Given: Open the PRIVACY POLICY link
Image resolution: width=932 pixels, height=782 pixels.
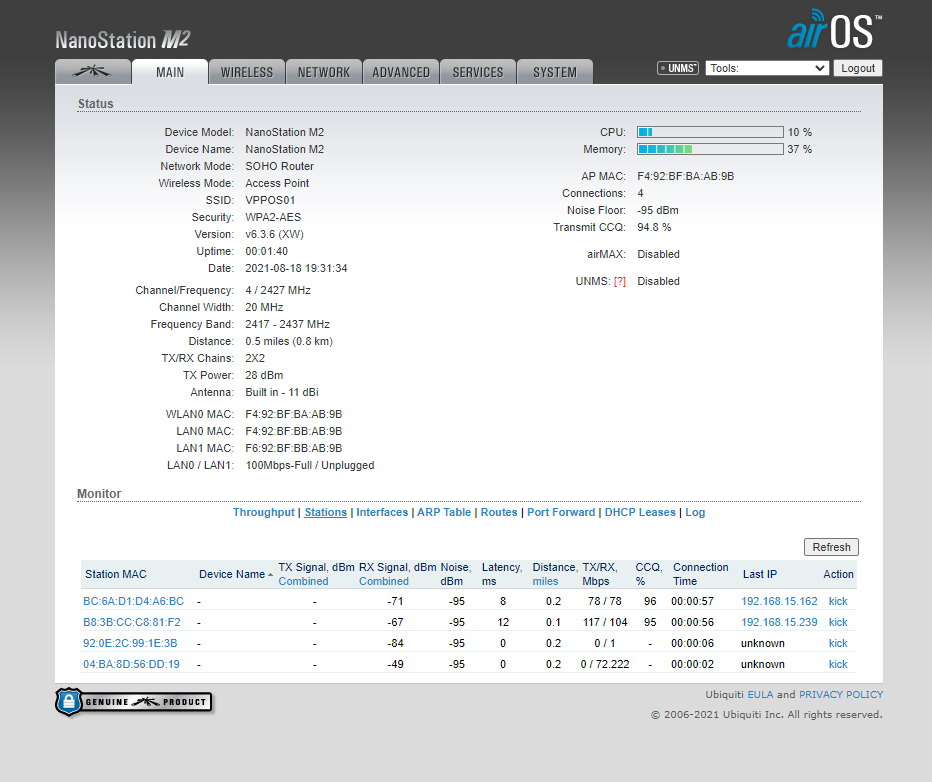Looking at the screenshot, I should 840,694.
